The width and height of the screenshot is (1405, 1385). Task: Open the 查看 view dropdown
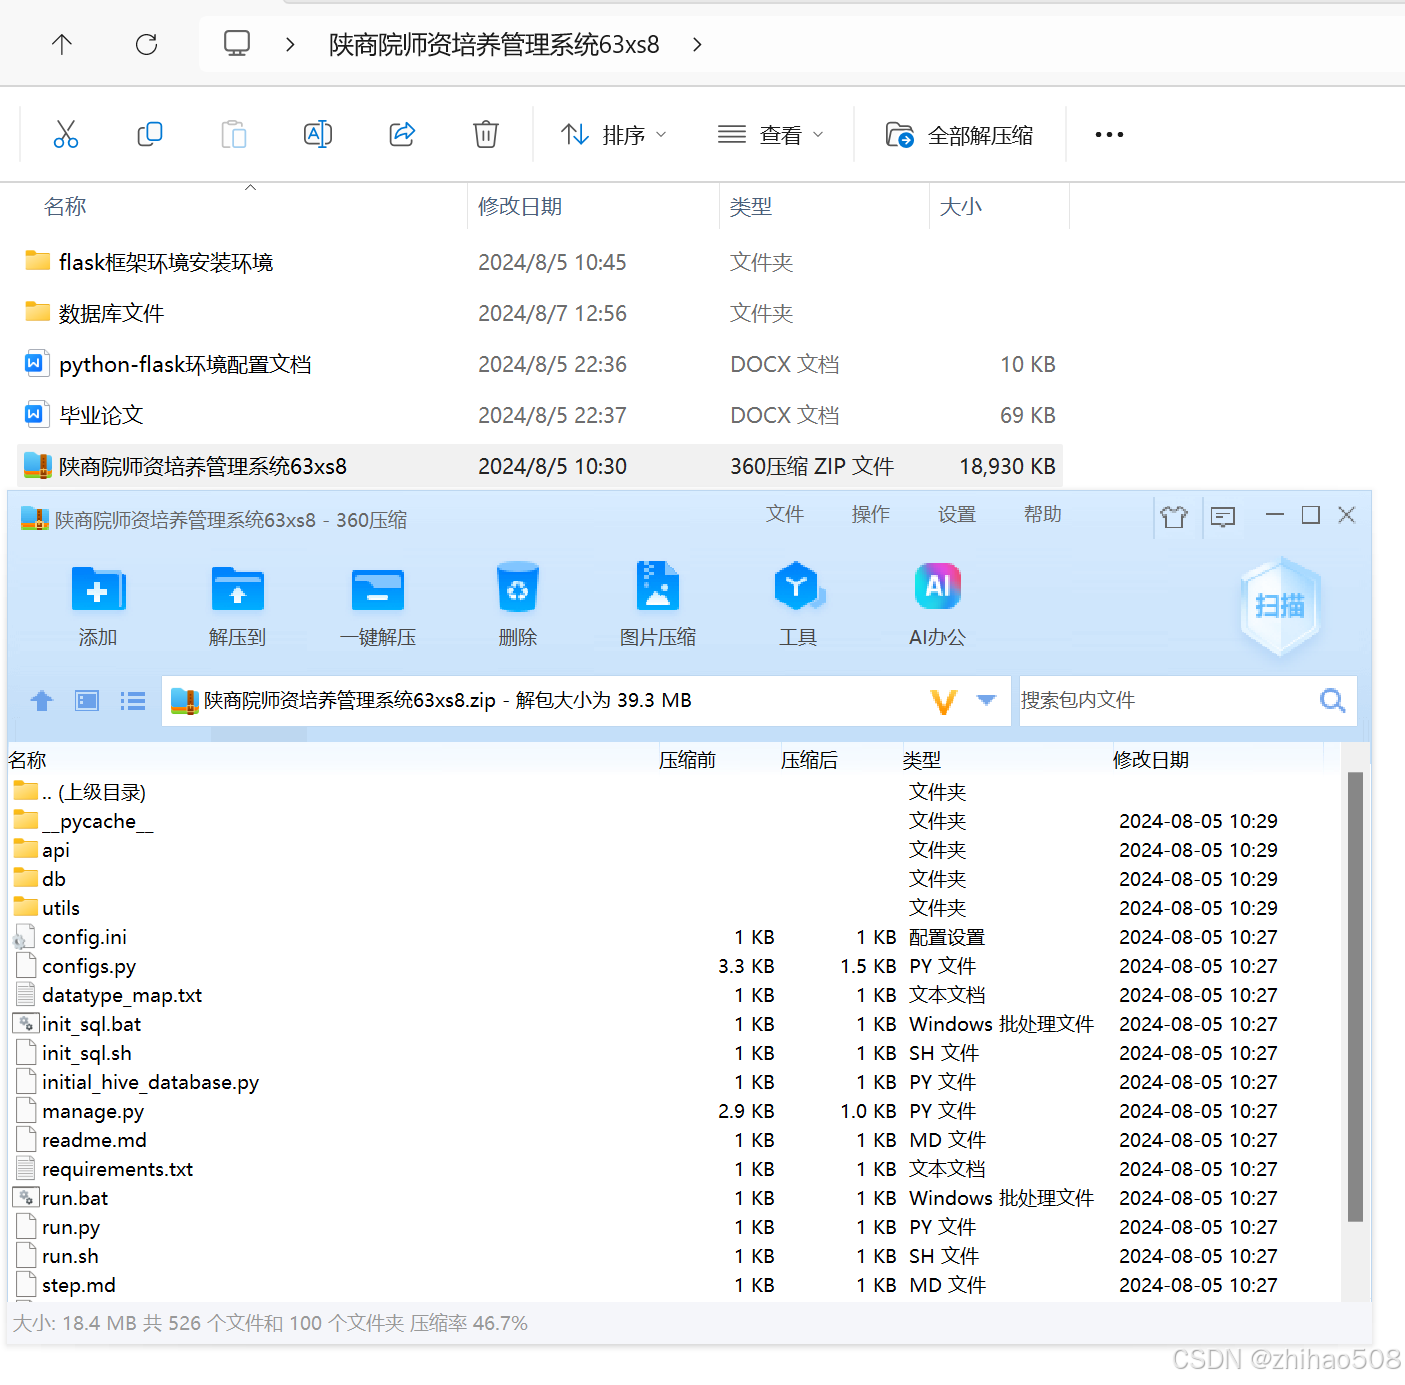[x=771, y=133]
